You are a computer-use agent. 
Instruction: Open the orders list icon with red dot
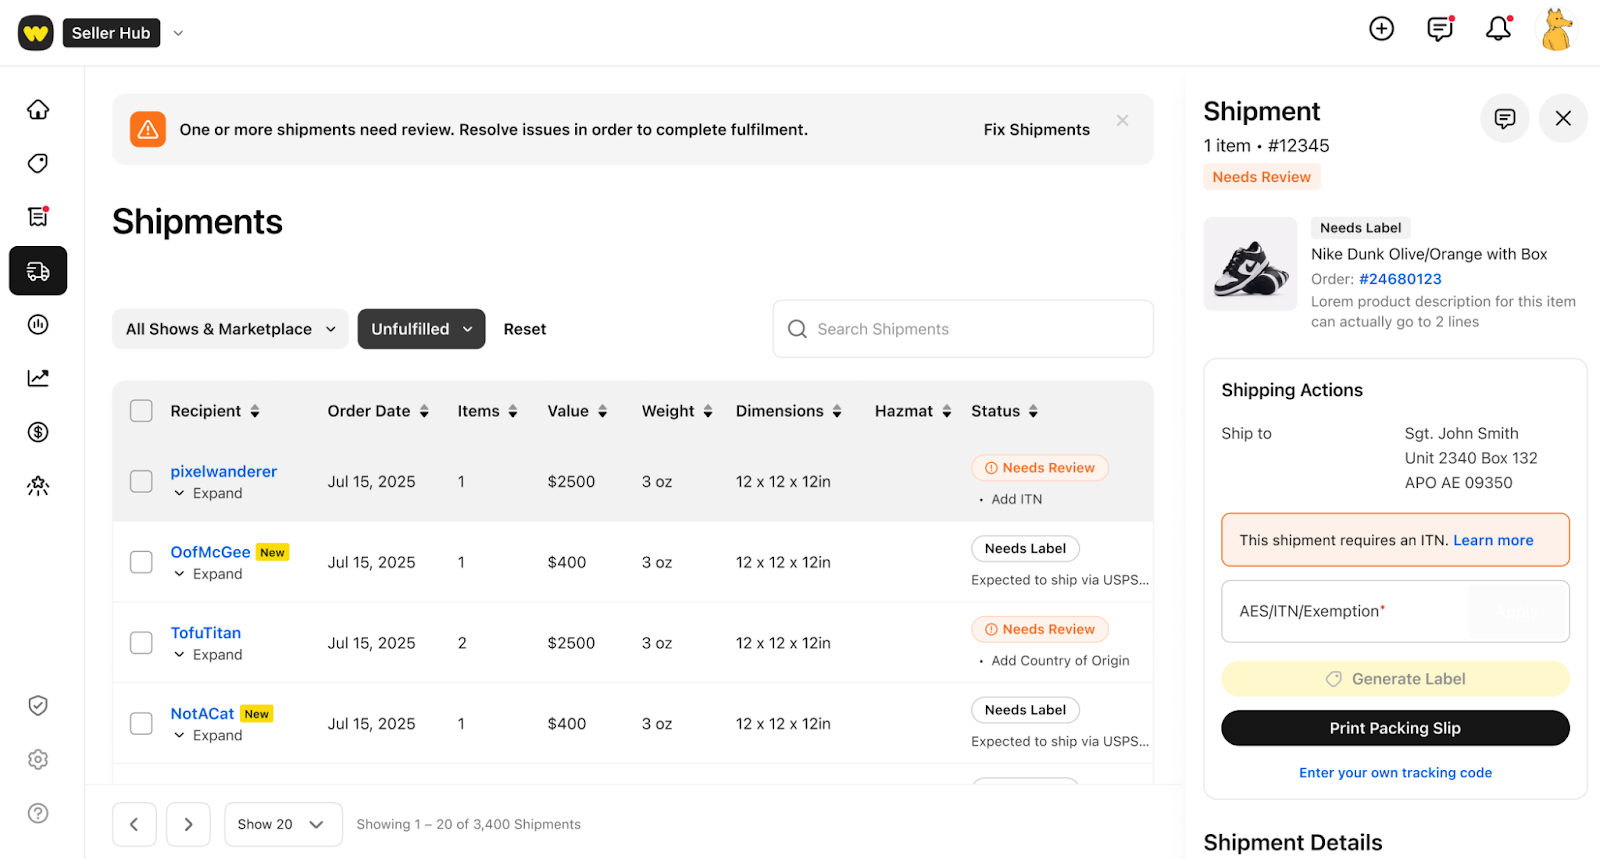[38, 216]
